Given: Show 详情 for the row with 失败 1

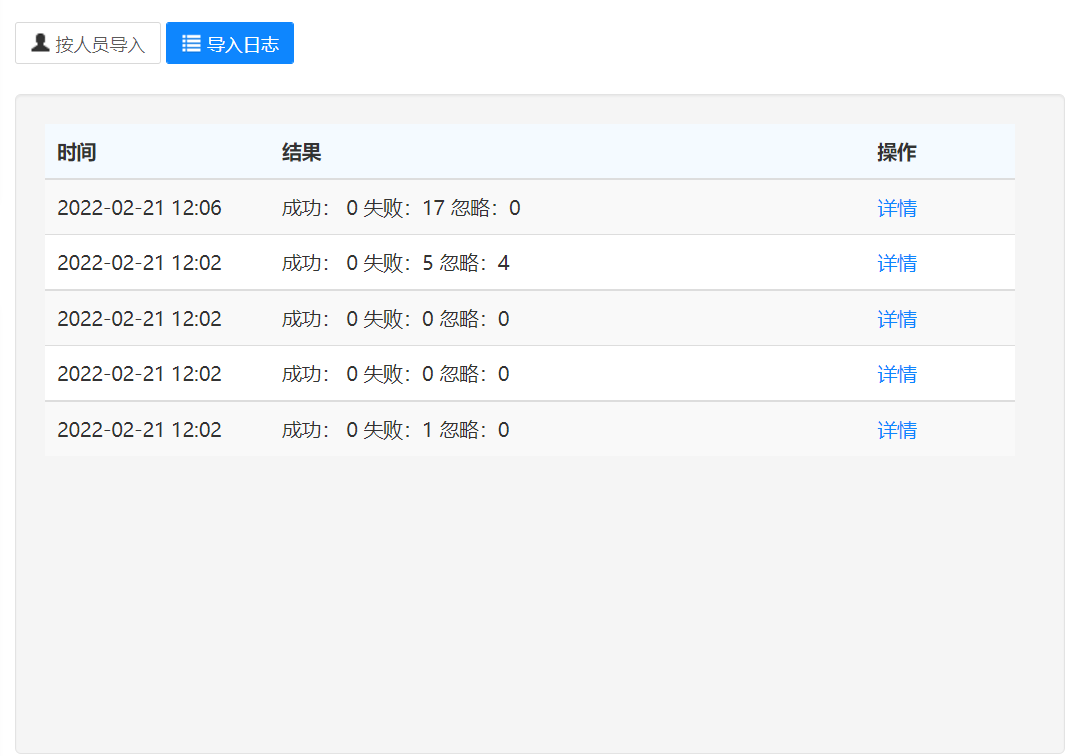Looking at the screenshot, I should pyautogui.click(x=897, y=430).
